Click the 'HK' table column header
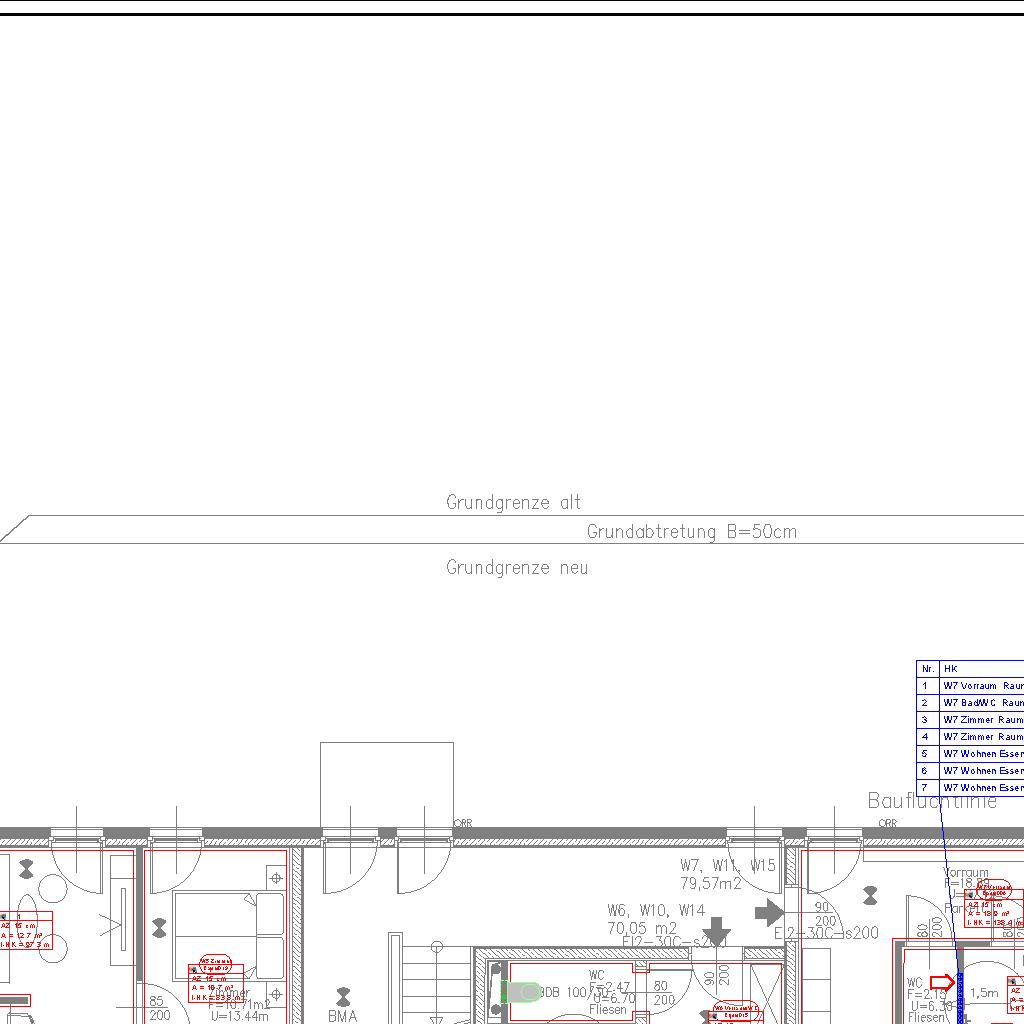 [951, 669]
